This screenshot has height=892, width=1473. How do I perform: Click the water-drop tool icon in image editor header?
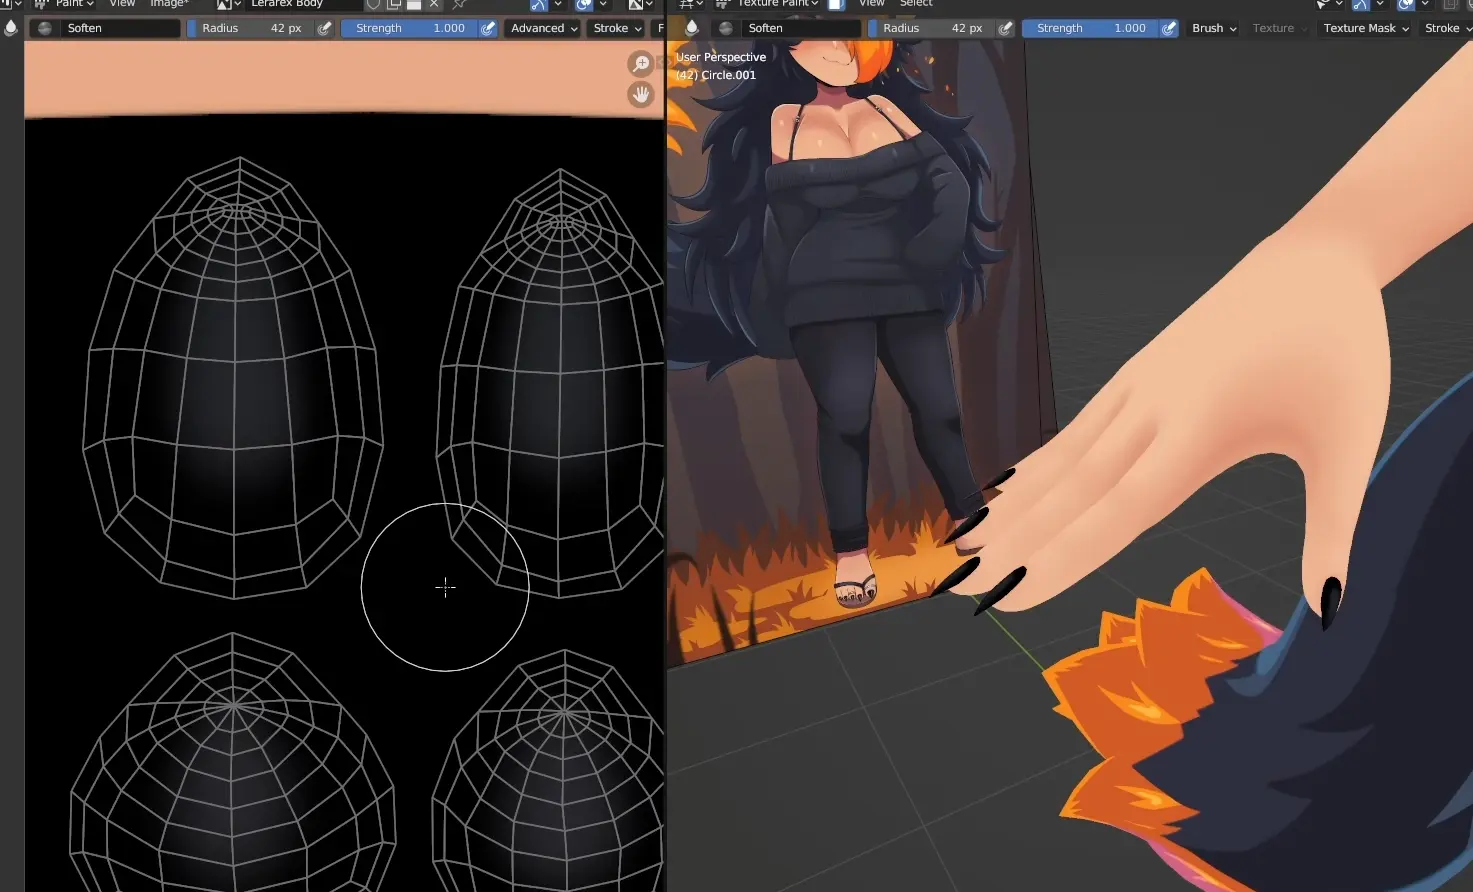point(11,28)
